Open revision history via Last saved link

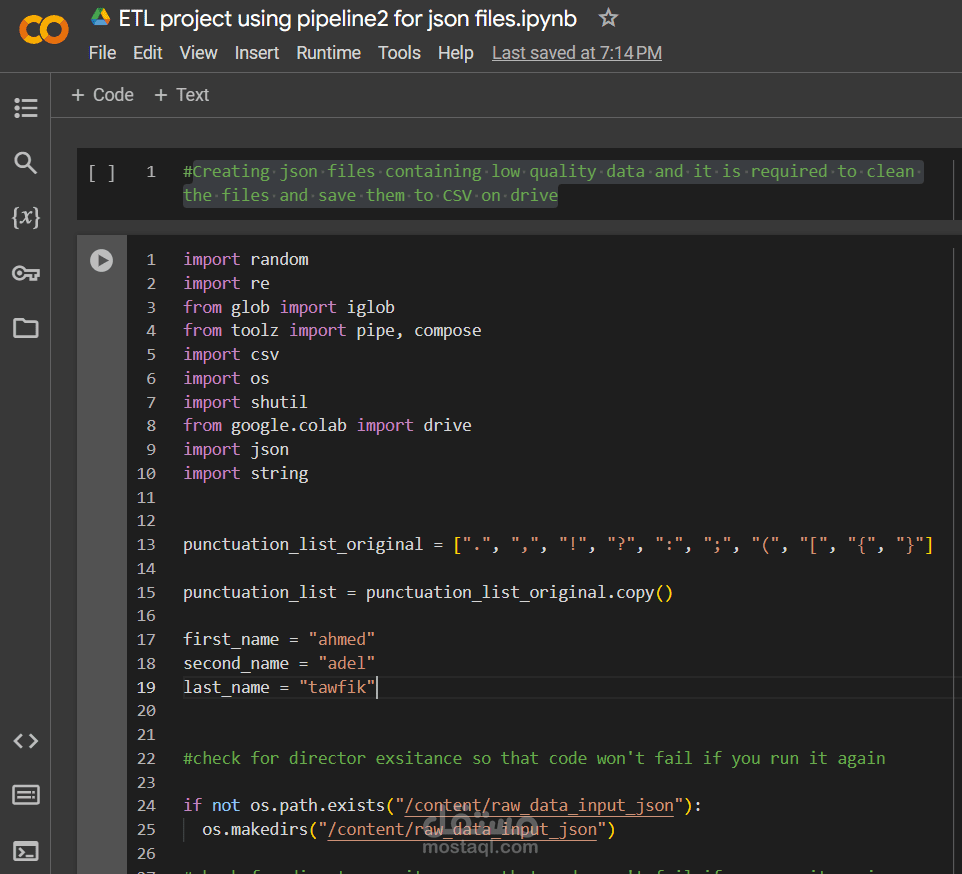[576, 53]
